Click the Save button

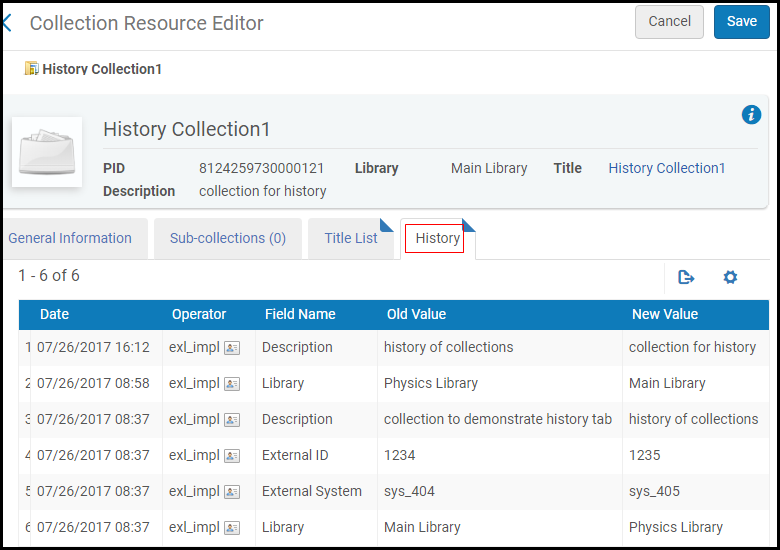(742, 21)
